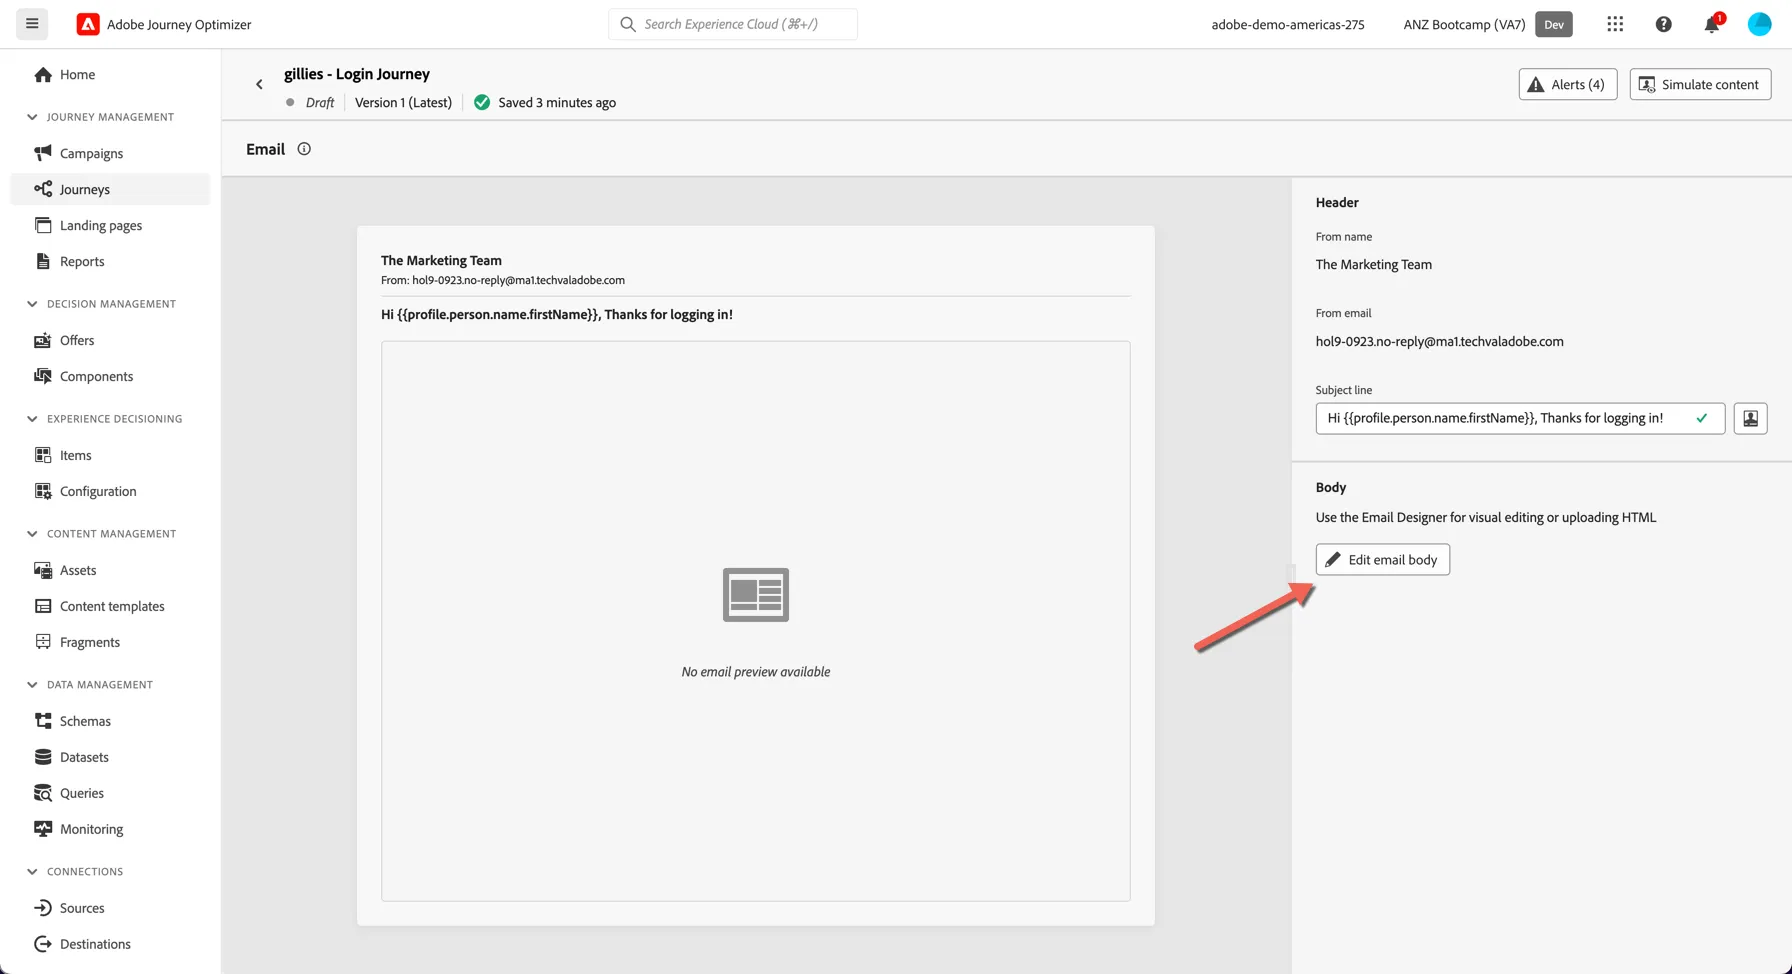Click the Offers icon in sidebar
Screen dimensions: 1792x974
pos(43,340)
